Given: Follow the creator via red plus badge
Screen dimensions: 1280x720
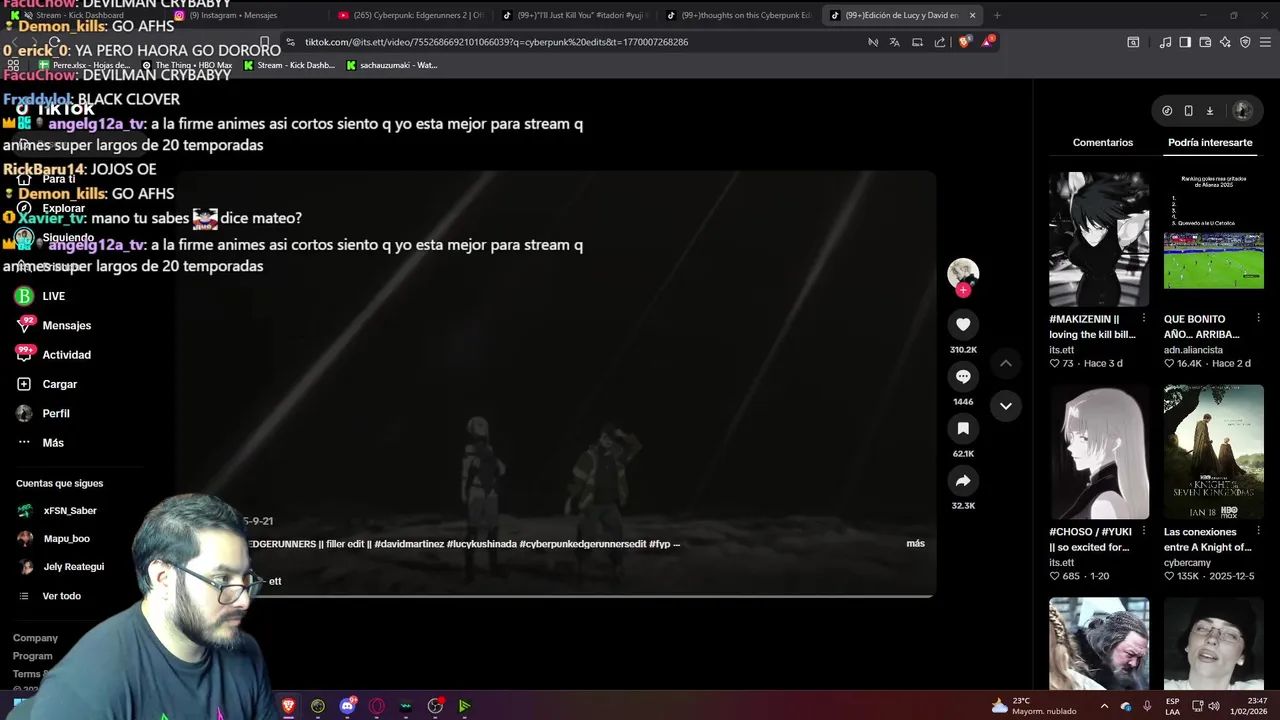Looking at the screenshot, I should [x=963, y=290].
